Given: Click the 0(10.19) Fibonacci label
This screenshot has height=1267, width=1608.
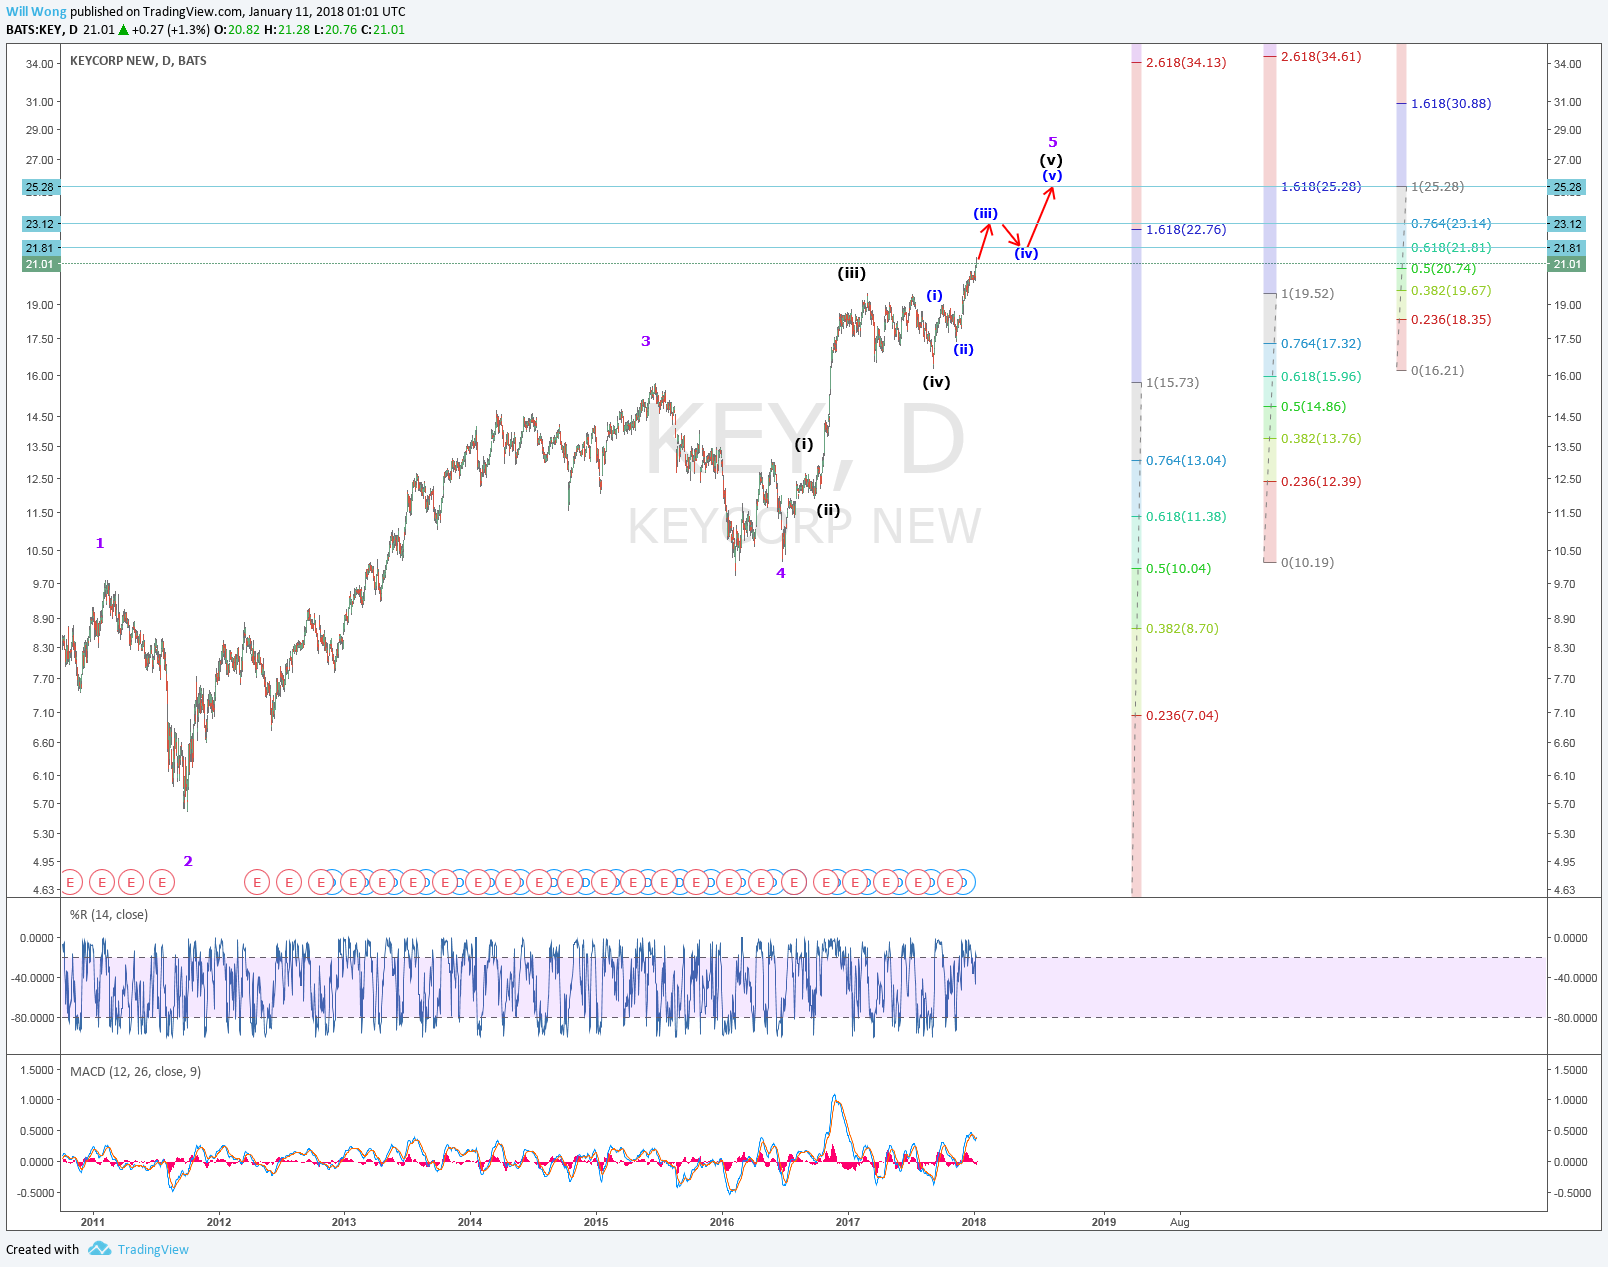Looking at the screenshot, I should [1307, 563].
